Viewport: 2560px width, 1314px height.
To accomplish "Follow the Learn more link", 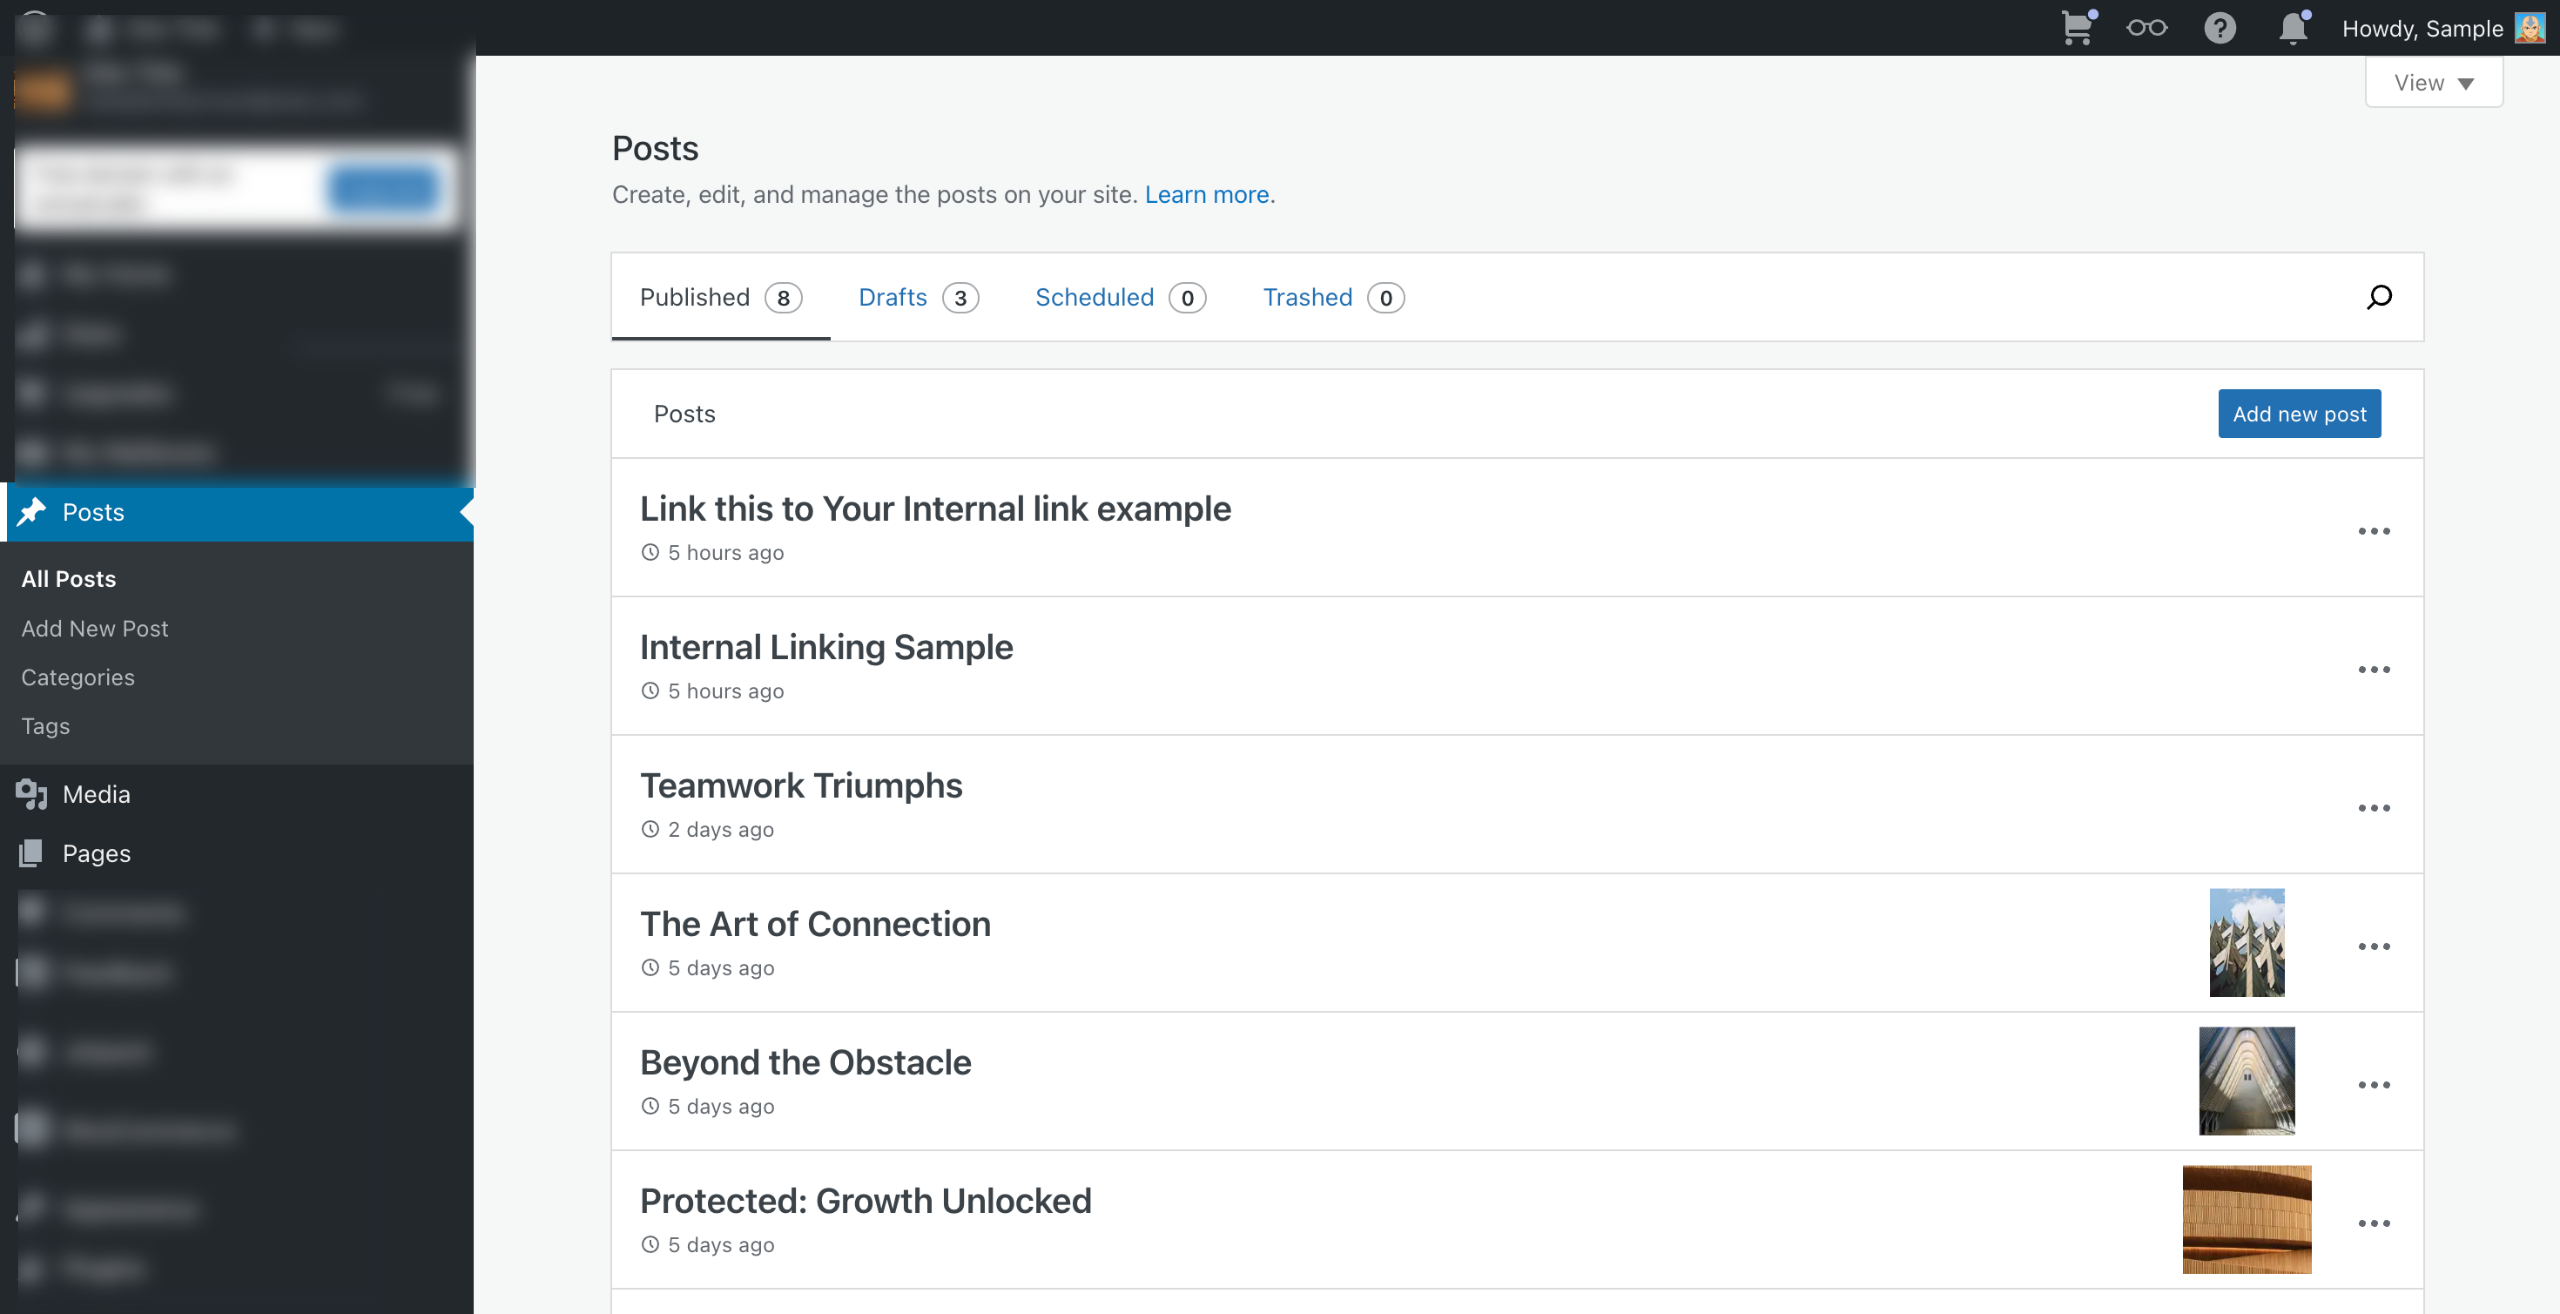I will click(x=1207, y=195).
